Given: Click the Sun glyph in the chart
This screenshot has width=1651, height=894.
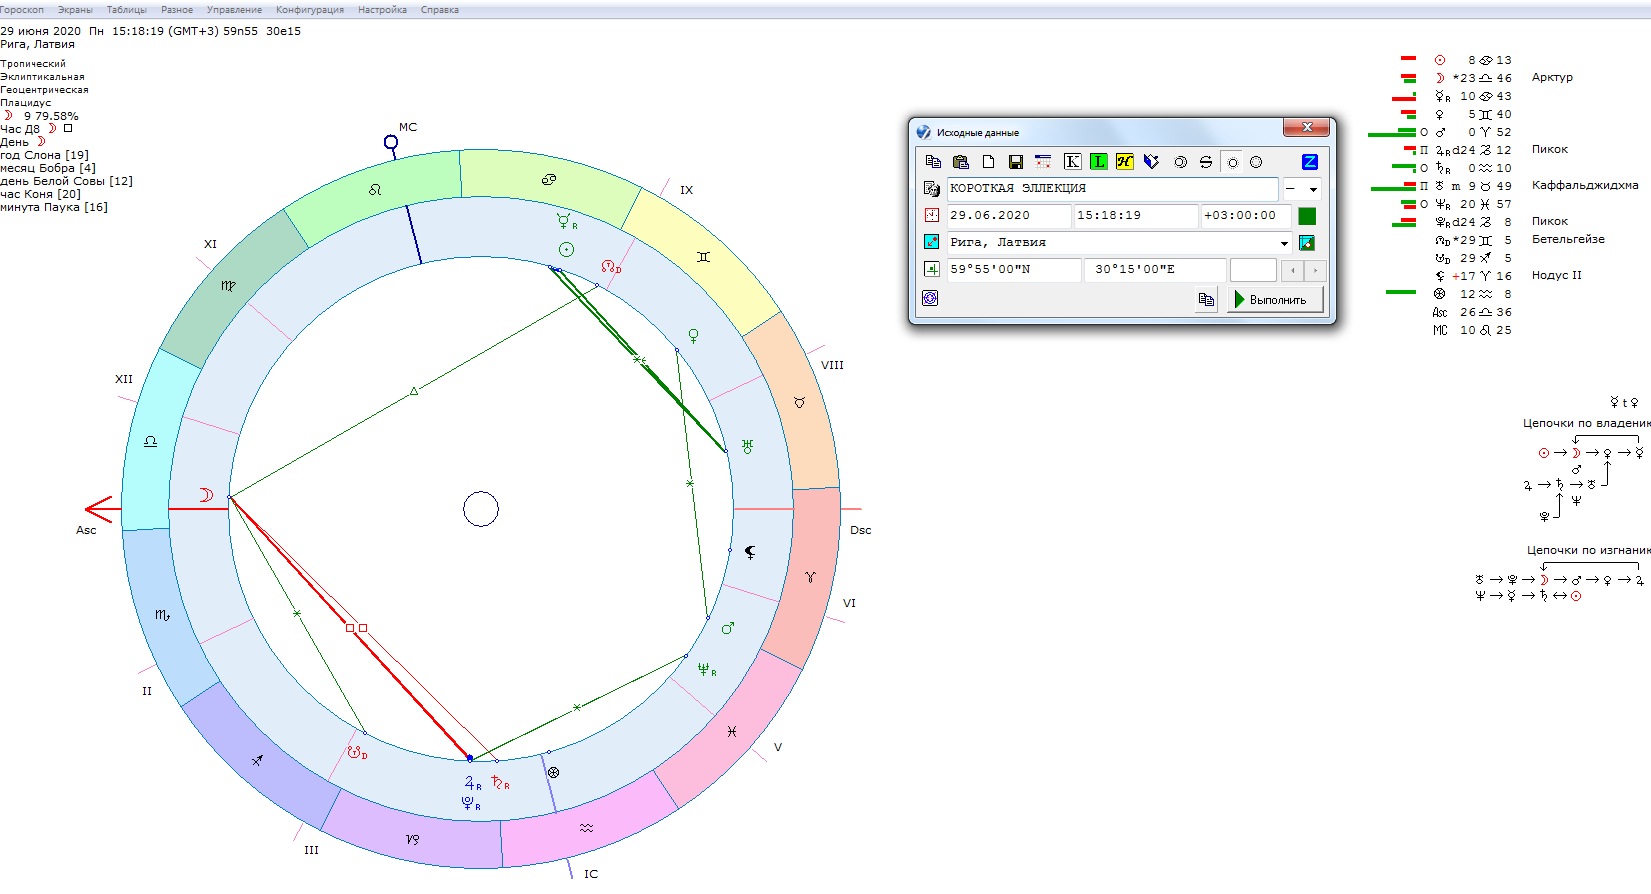Looking at the screenshot, I should [x=566, y=249].
